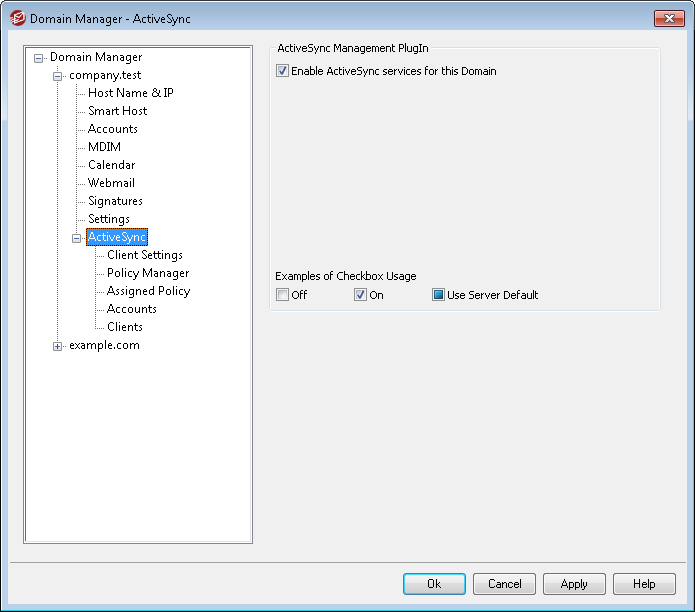Open Signatures under company.test
This screenshot has width=695, height=612.
(115, 201)
